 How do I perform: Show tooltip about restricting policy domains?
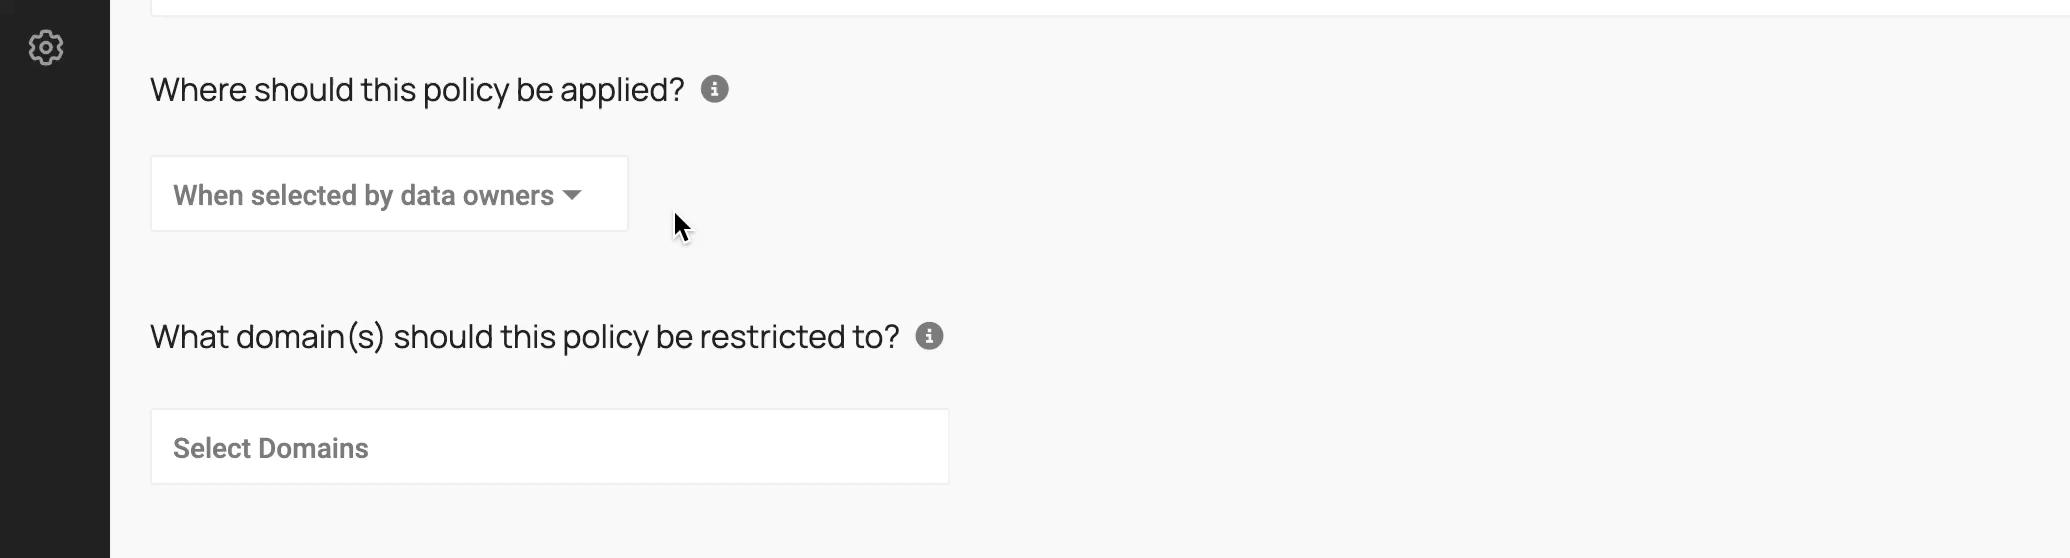click(929, 336)
